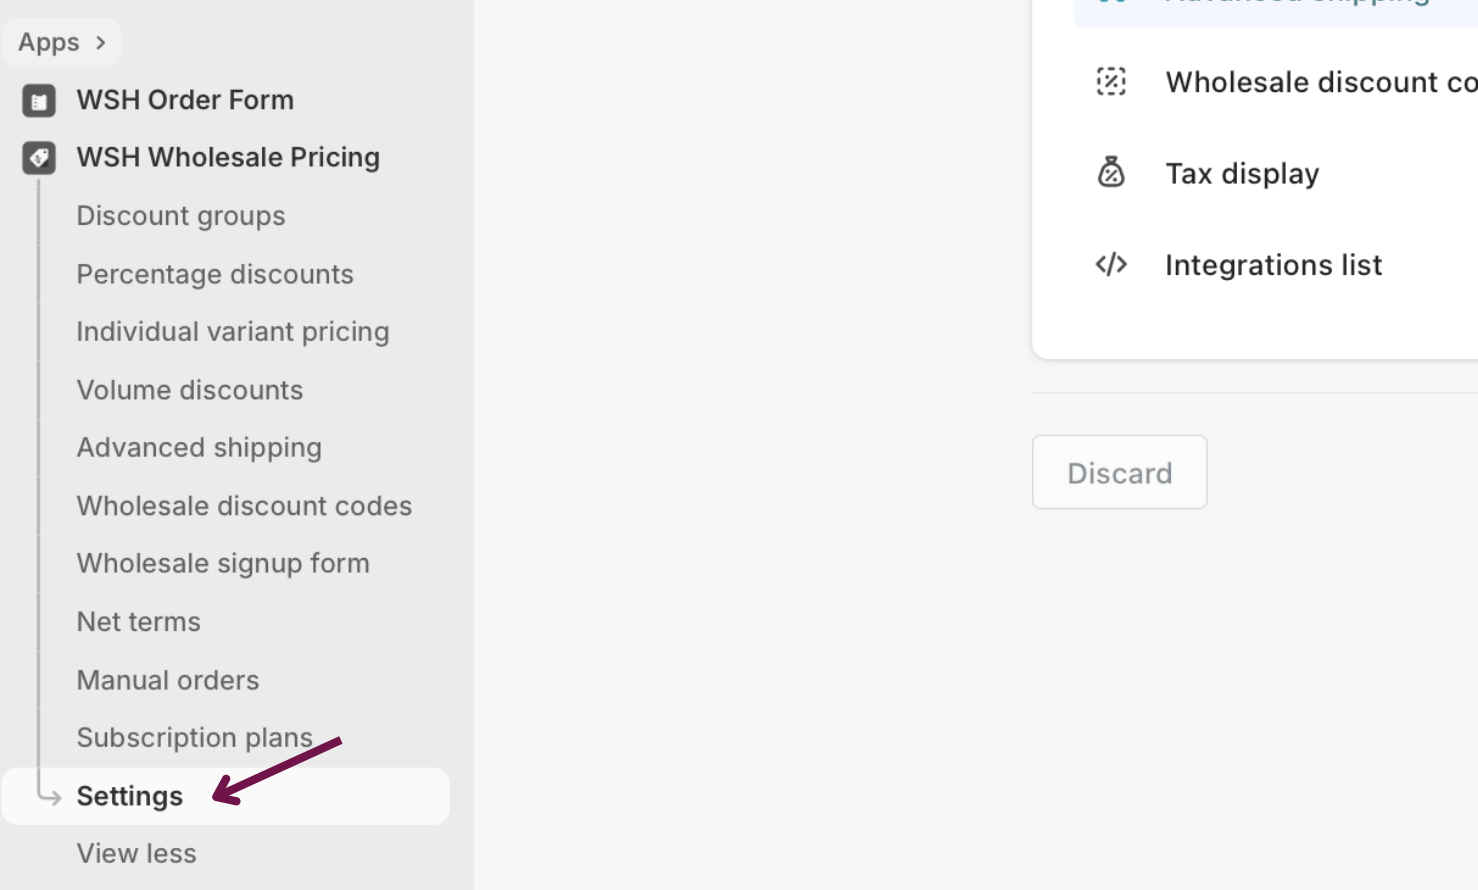Screen dimensions: 1478x890
Task: Go to Net terms
Action: tap(139, 622)
